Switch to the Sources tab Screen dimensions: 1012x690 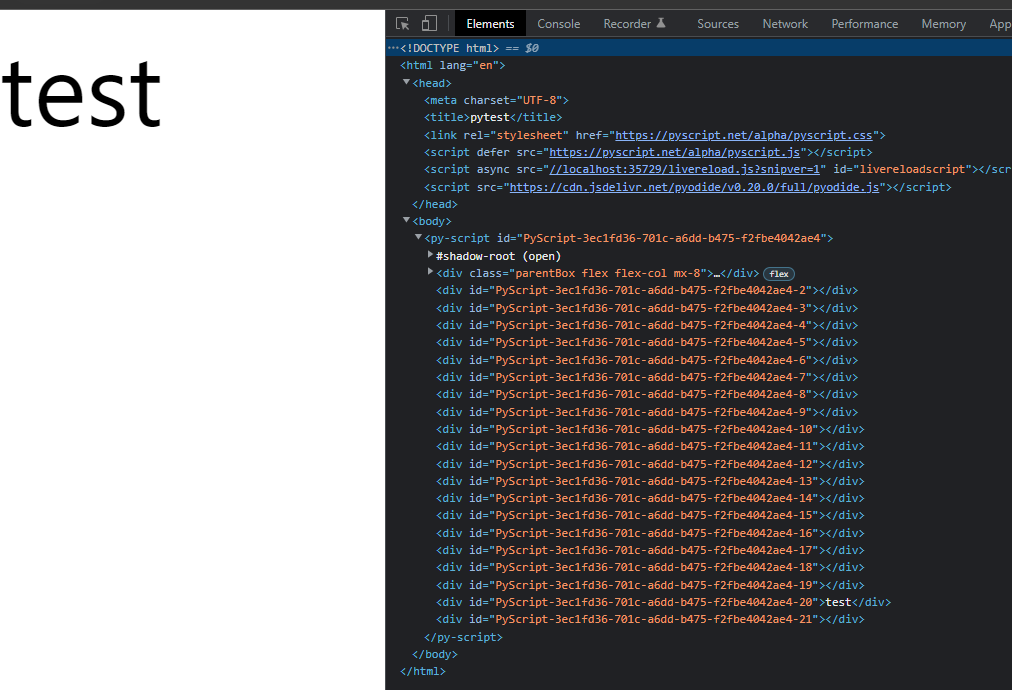click(718, 24)
